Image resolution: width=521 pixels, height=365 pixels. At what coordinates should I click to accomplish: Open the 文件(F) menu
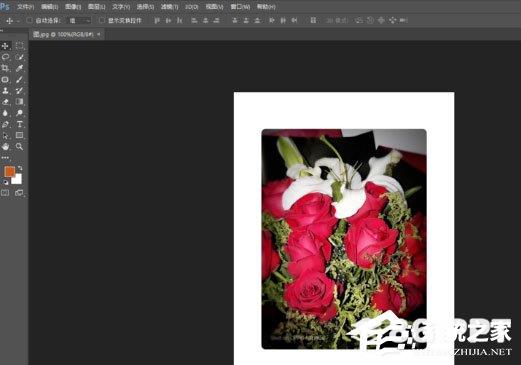tap(26, 7)
